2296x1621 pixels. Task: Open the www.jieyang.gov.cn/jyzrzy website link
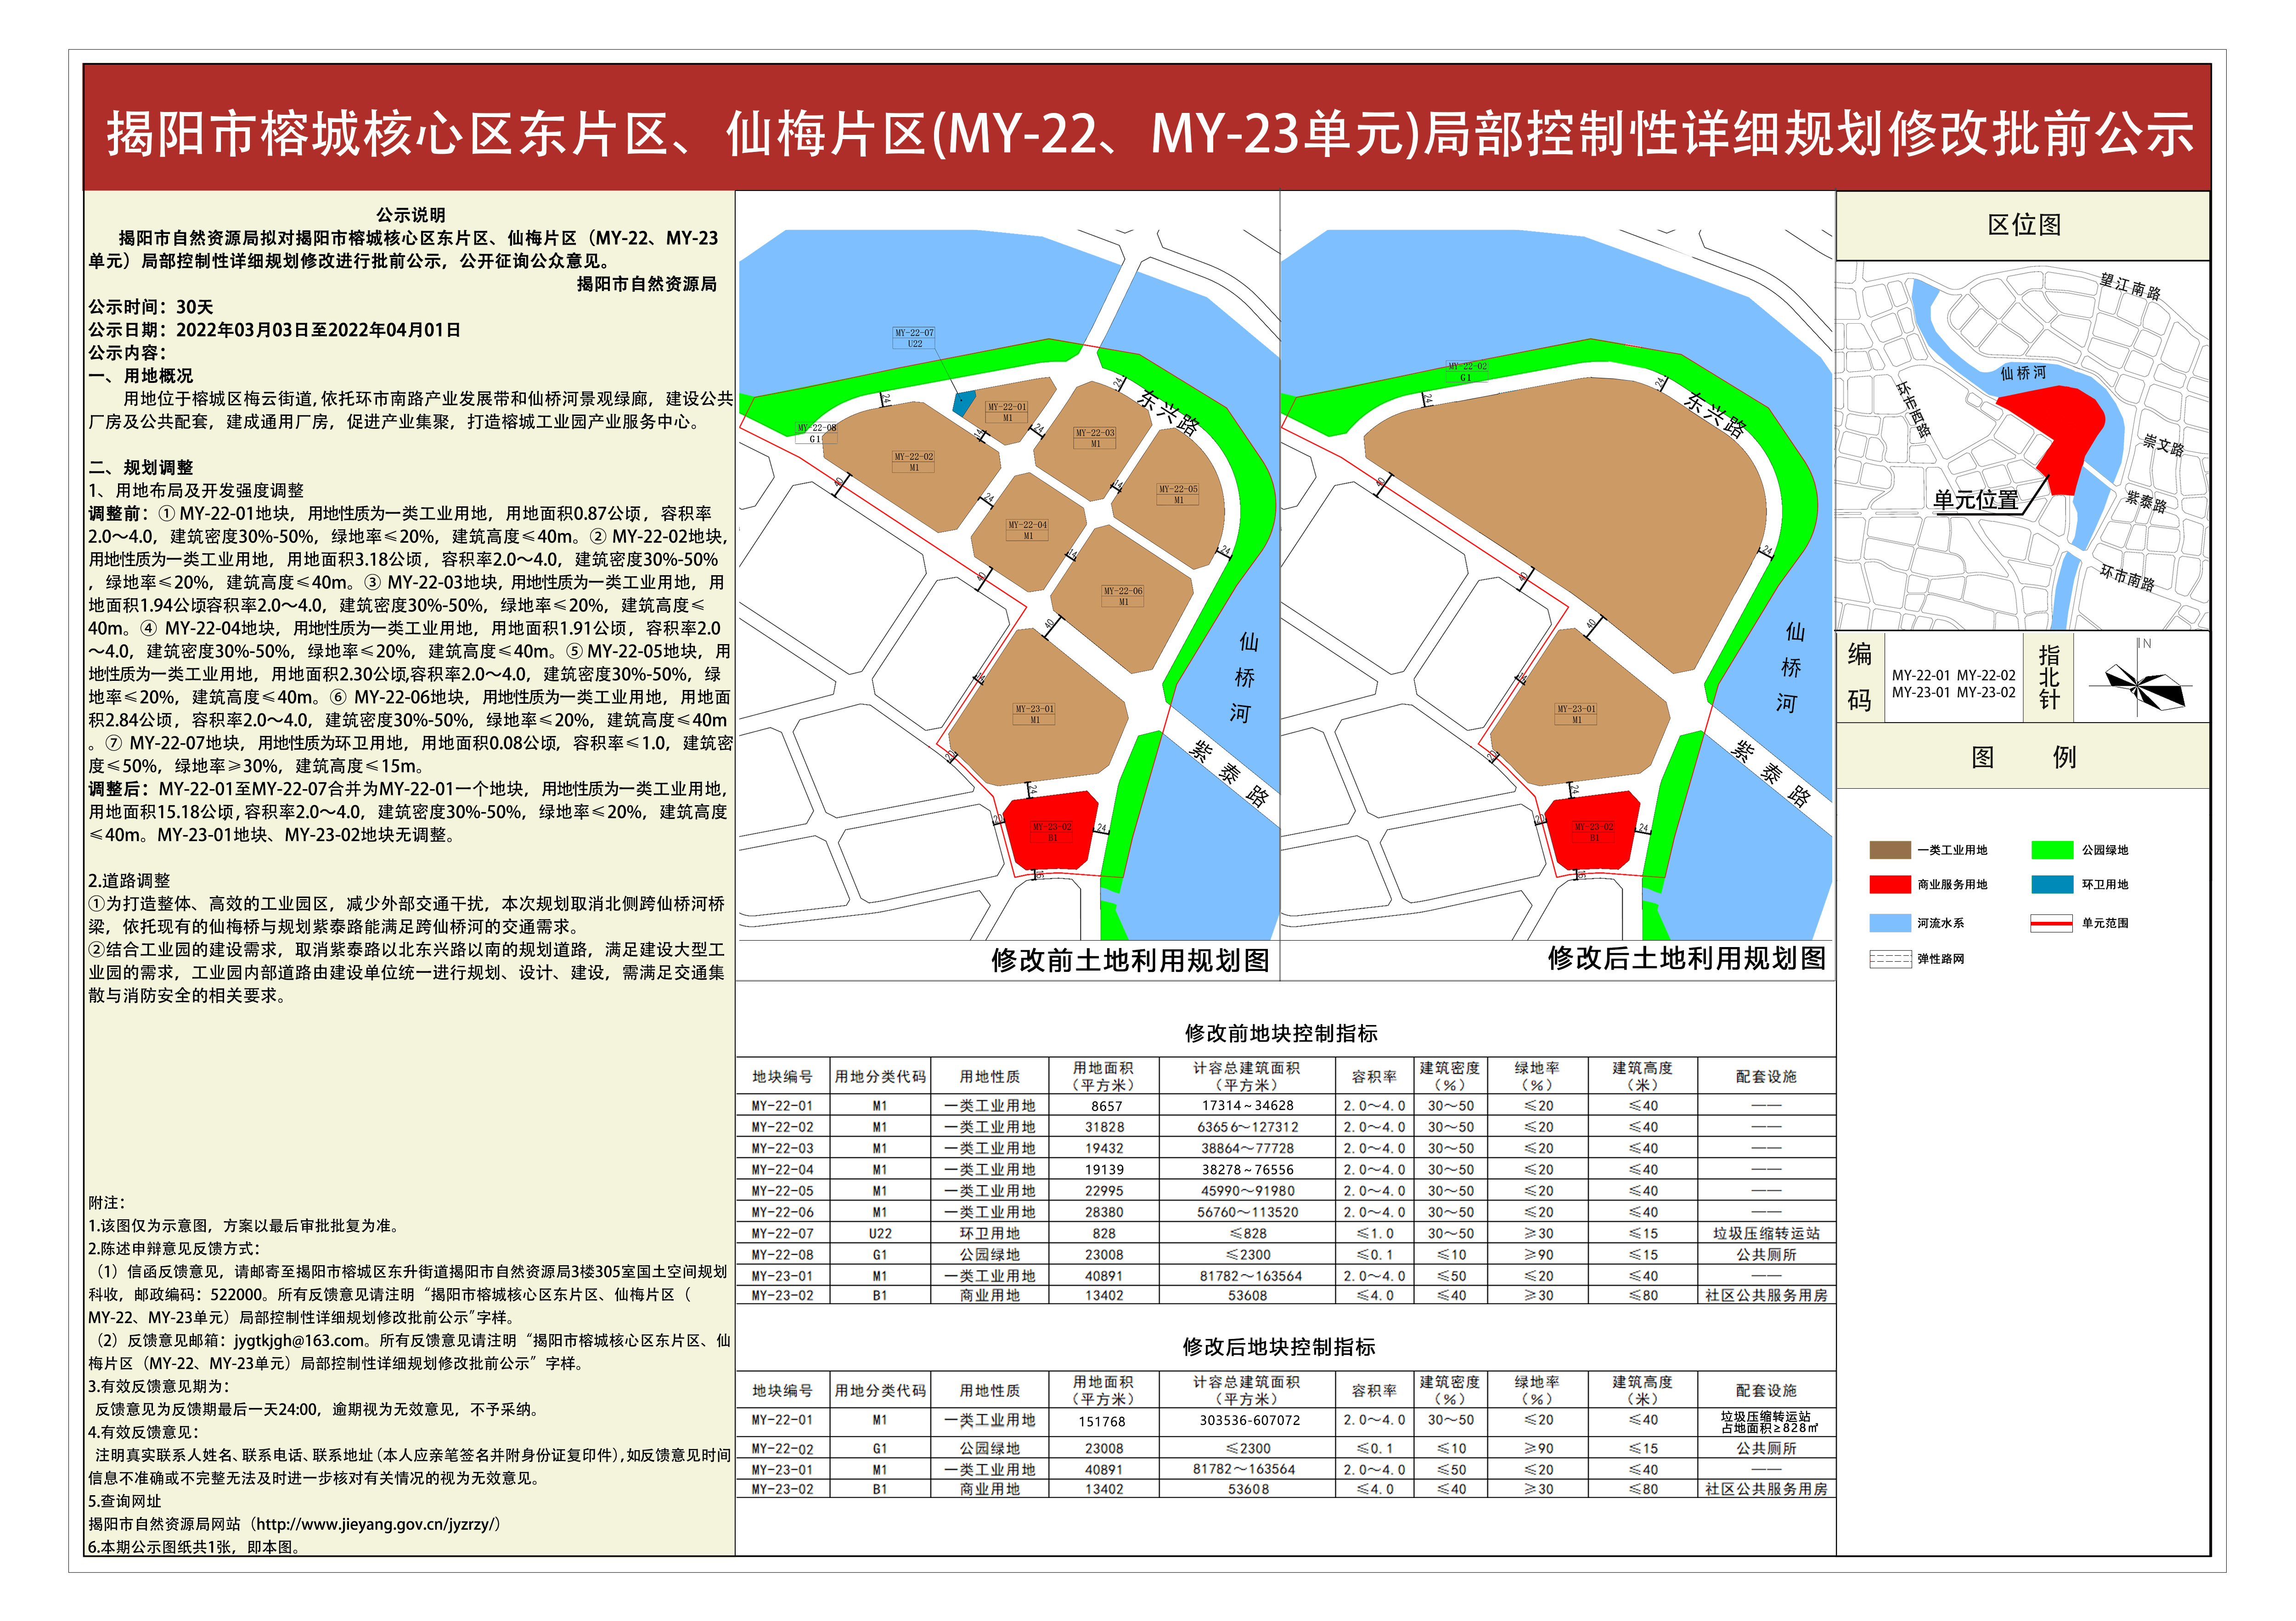click(x=375, y=1524)
